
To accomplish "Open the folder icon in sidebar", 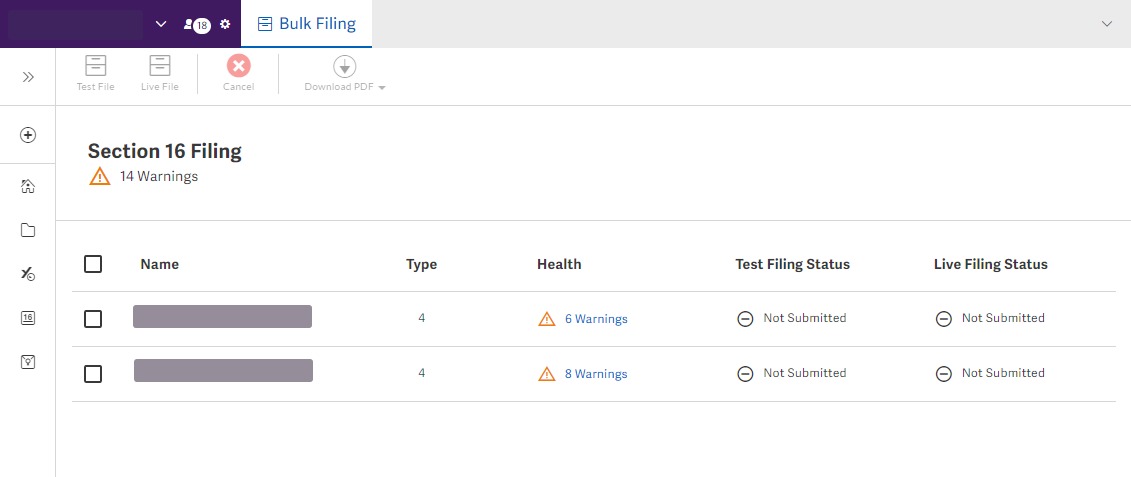I will point(28,230).
